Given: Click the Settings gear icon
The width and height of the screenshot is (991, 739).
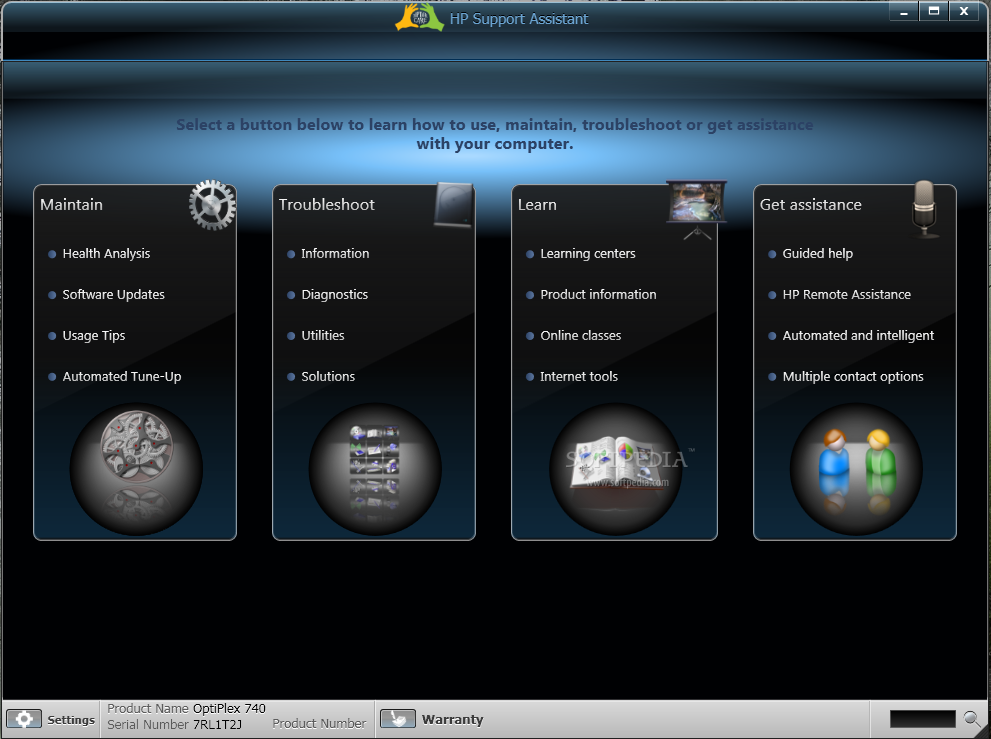Looking at the screenshot, I should click(24, 719).
